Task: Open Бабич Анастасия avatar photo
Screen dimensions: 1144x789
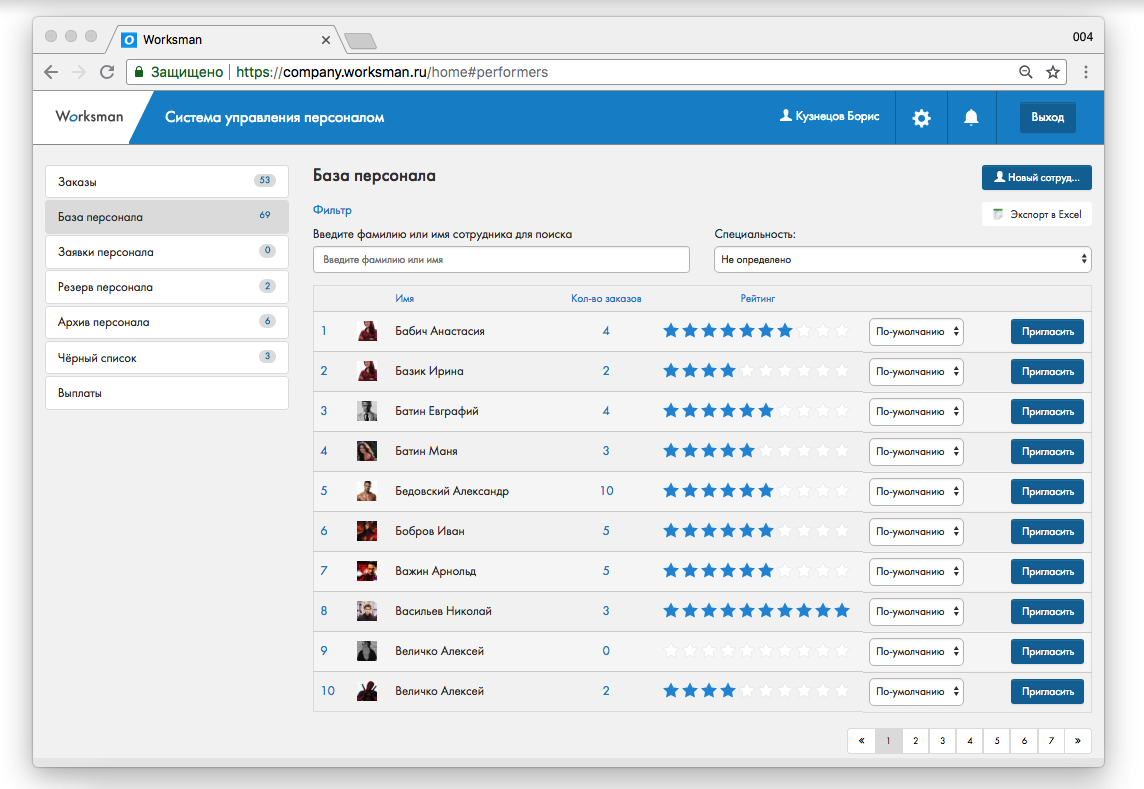Action: 367,331
